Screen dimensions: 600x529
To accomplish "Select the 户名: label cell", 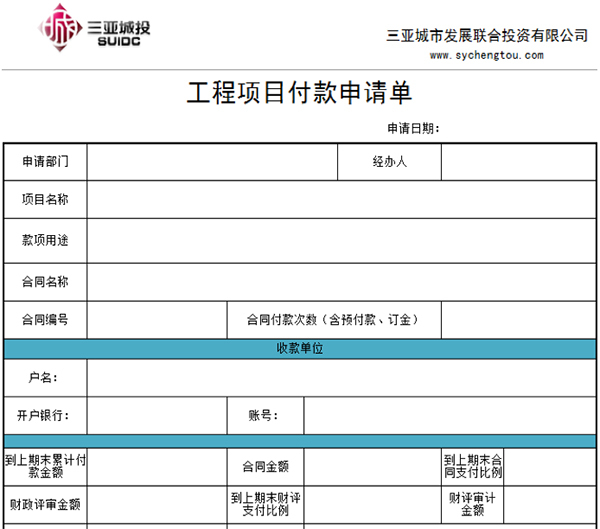I will click(45, 378).
